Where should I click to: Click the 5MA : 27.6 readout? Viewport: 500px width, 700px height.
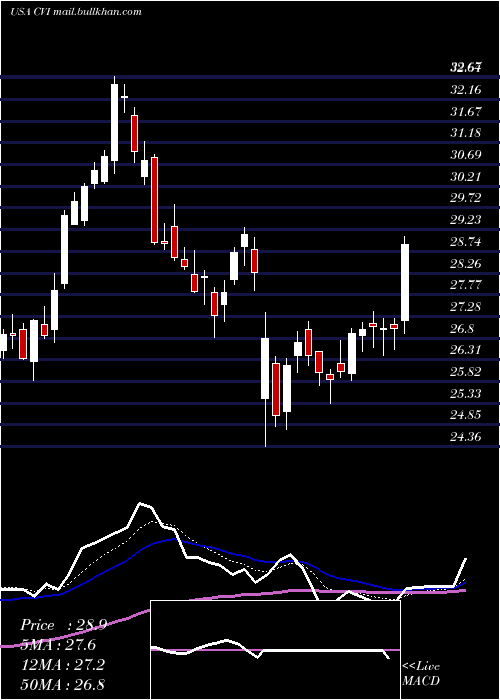point(58,645)
